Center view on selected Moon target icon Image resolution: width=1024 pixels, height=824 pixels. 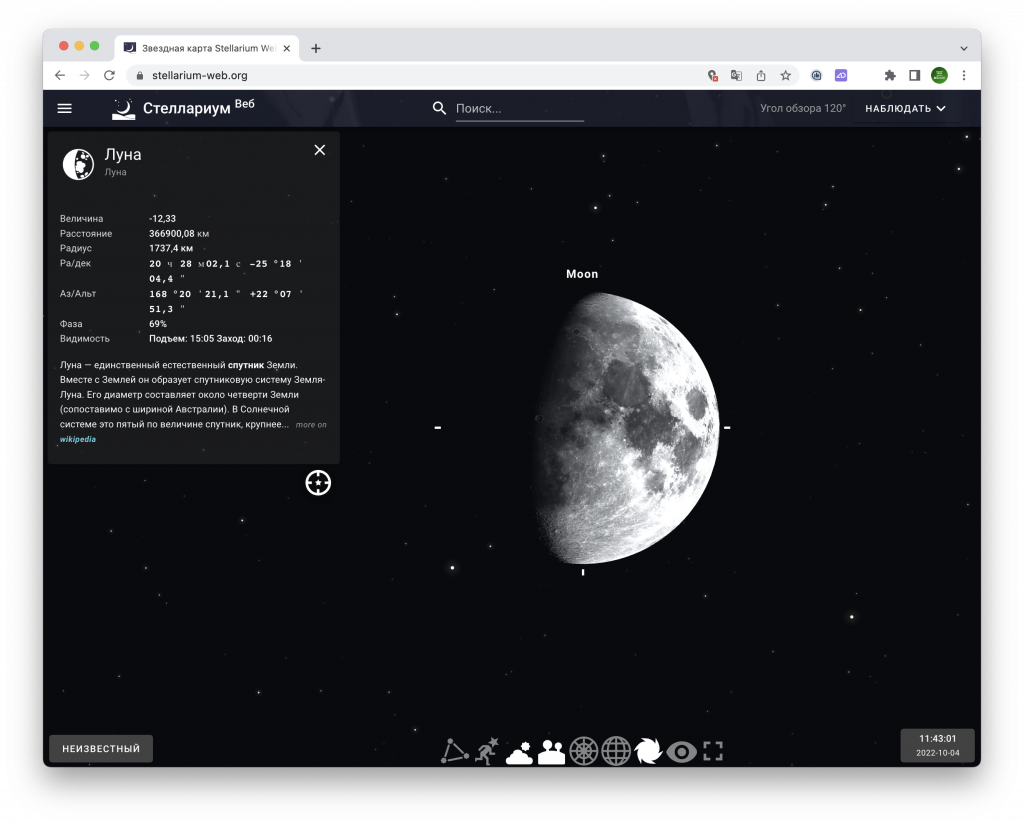click(318, 483)
